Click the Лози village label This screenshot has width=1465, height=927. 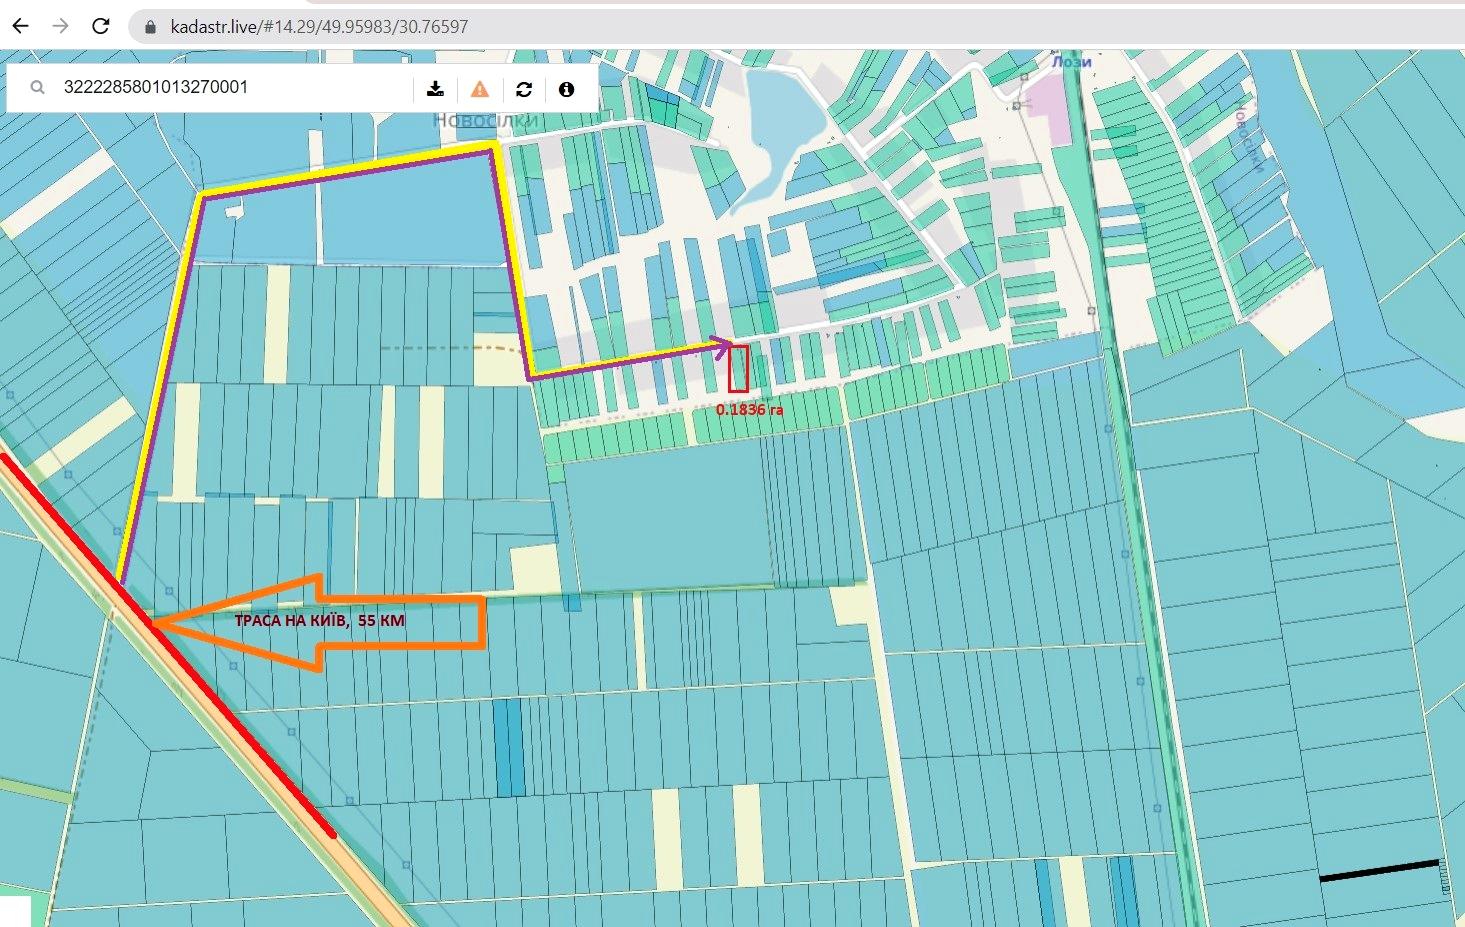[x=1071, y=61]
